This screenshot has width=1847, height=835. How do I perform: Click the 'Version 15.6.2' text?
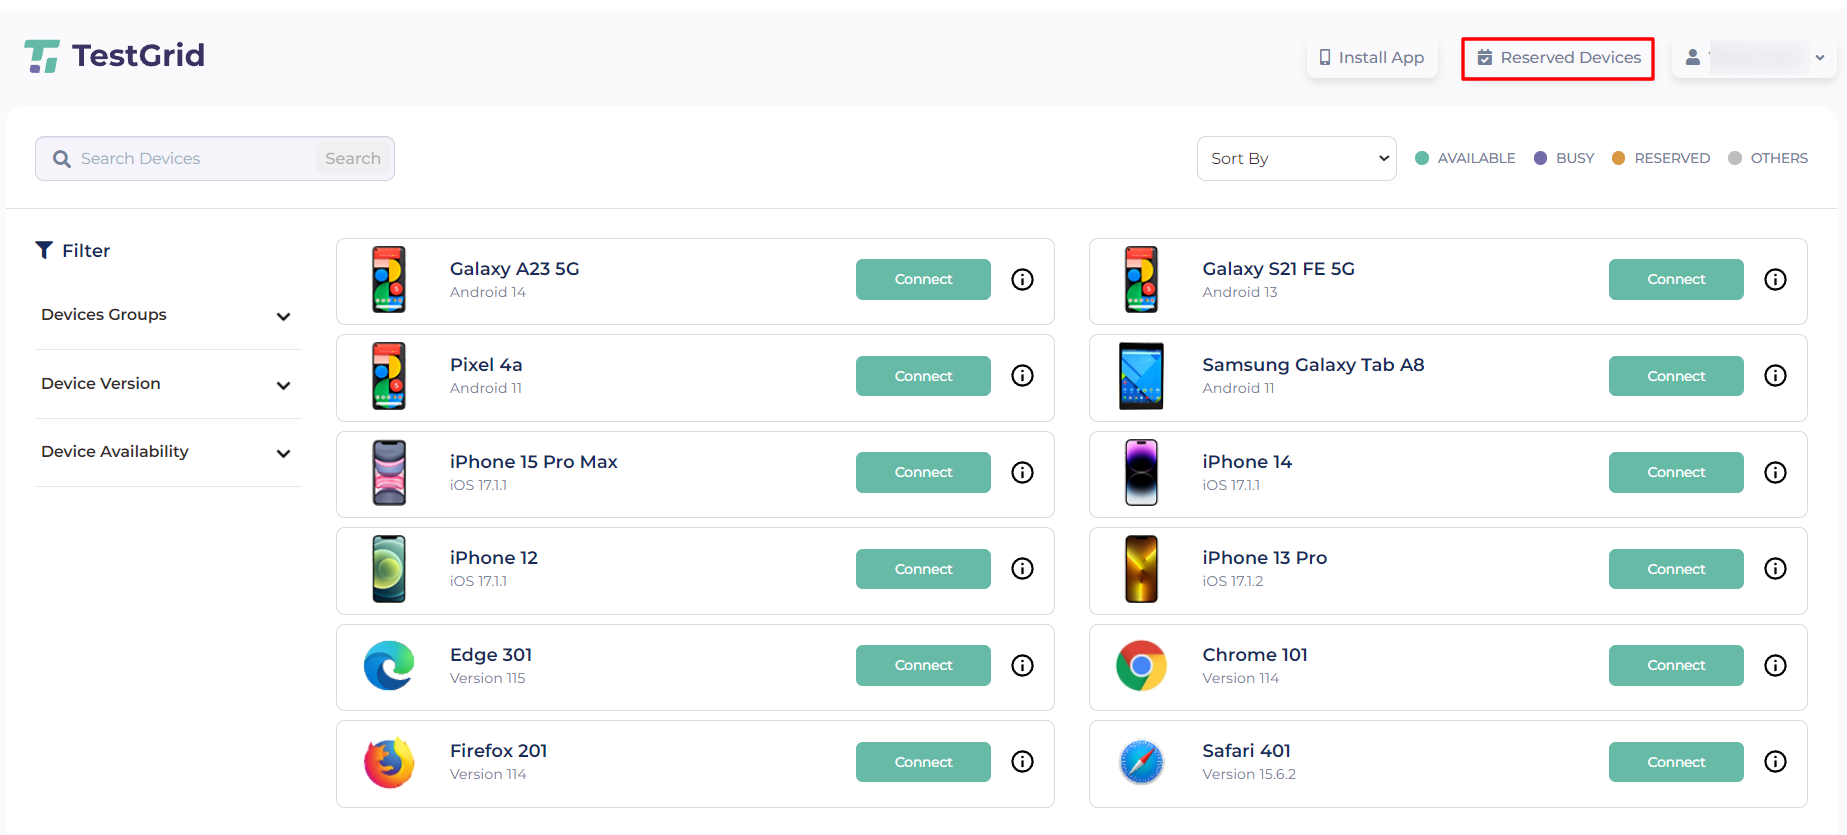[x=1249, y=774]
